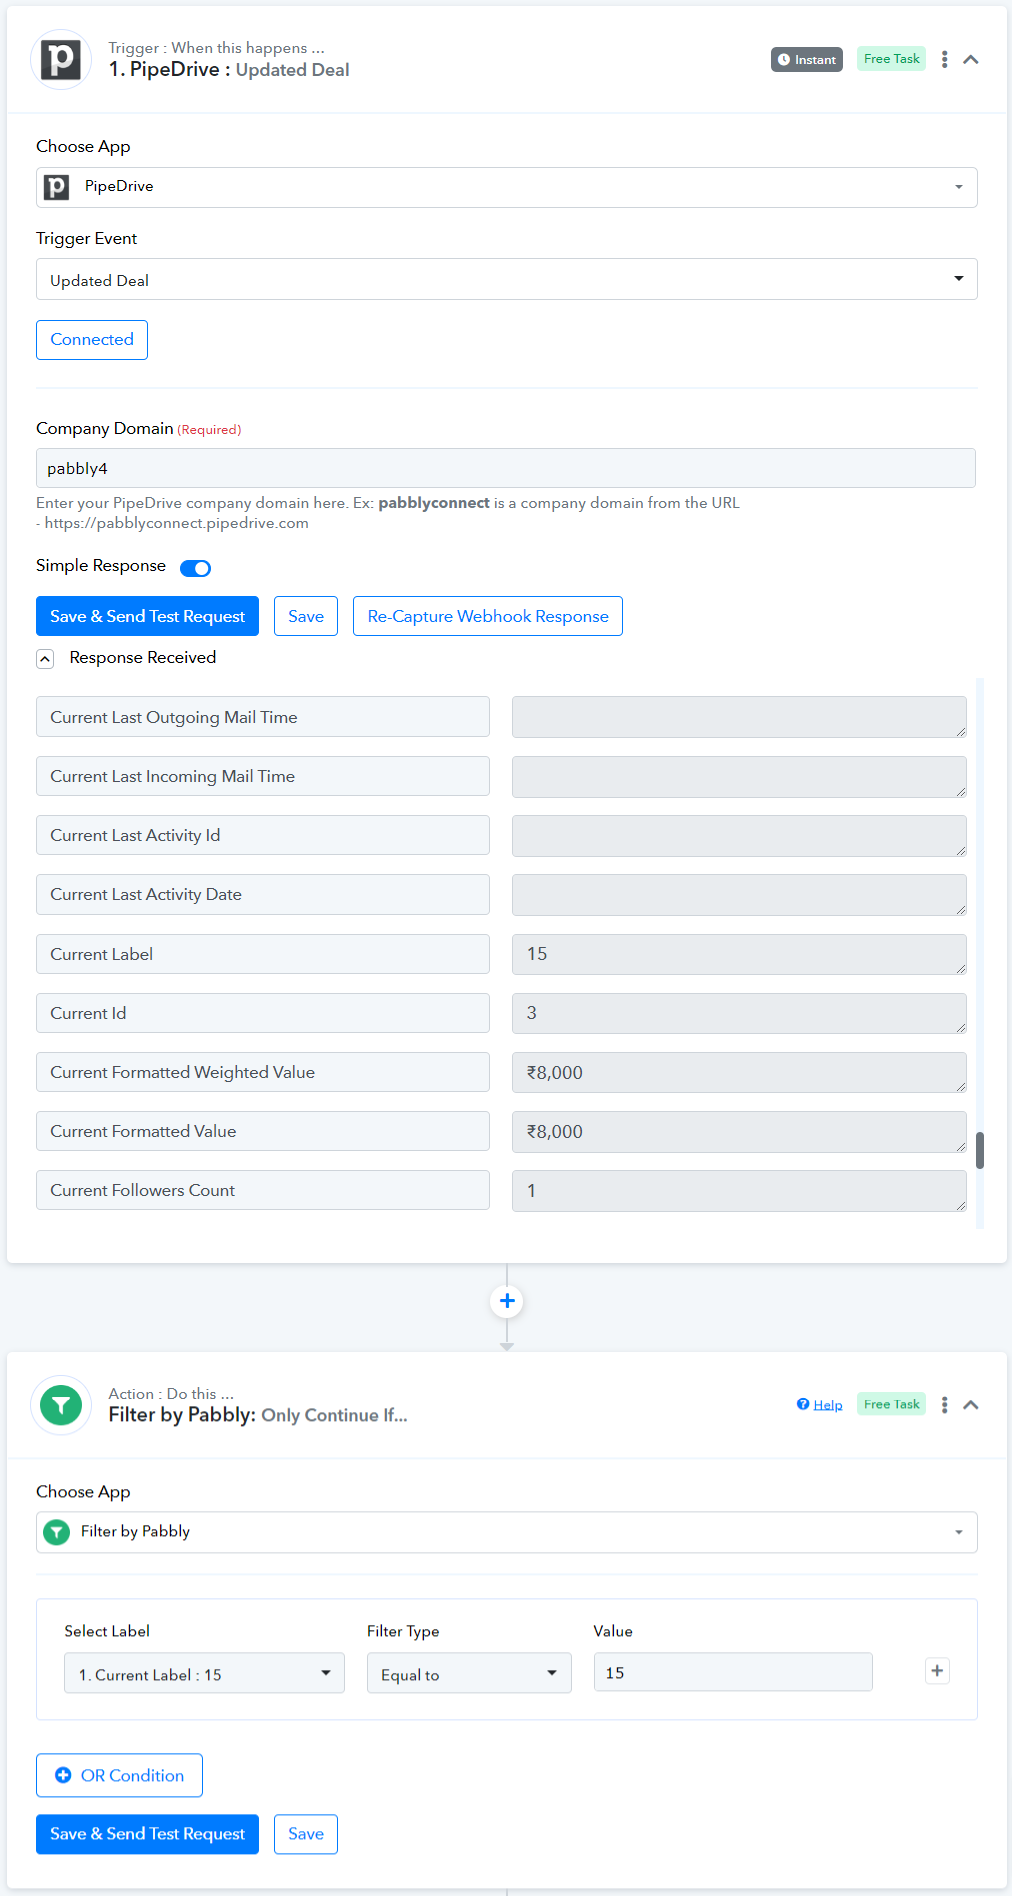Add a step with the plus connector

507,1301
